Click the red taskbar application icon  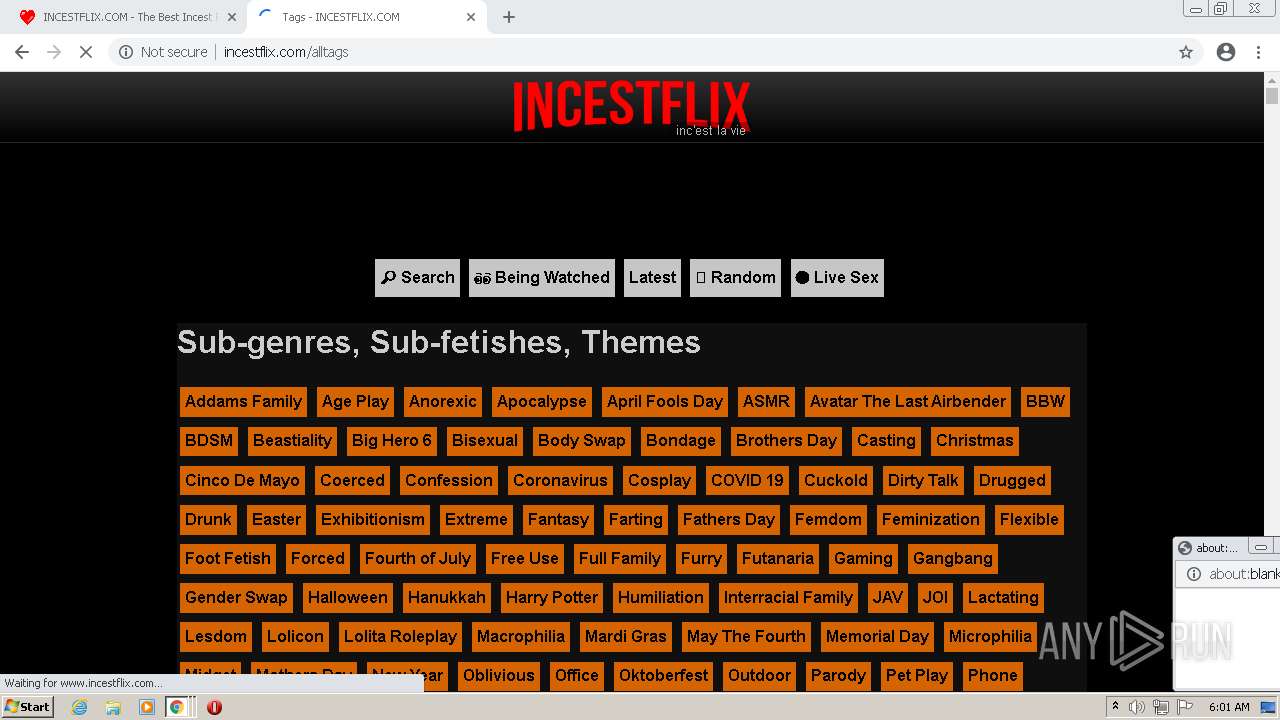pos(214,707)
